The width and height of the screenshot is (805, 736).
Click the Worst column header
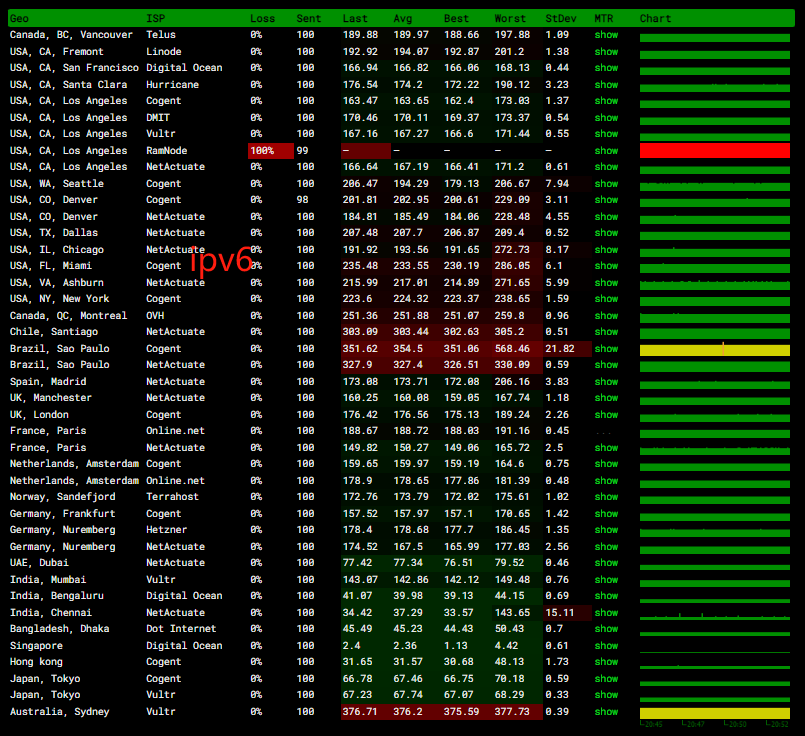[510, 18]
